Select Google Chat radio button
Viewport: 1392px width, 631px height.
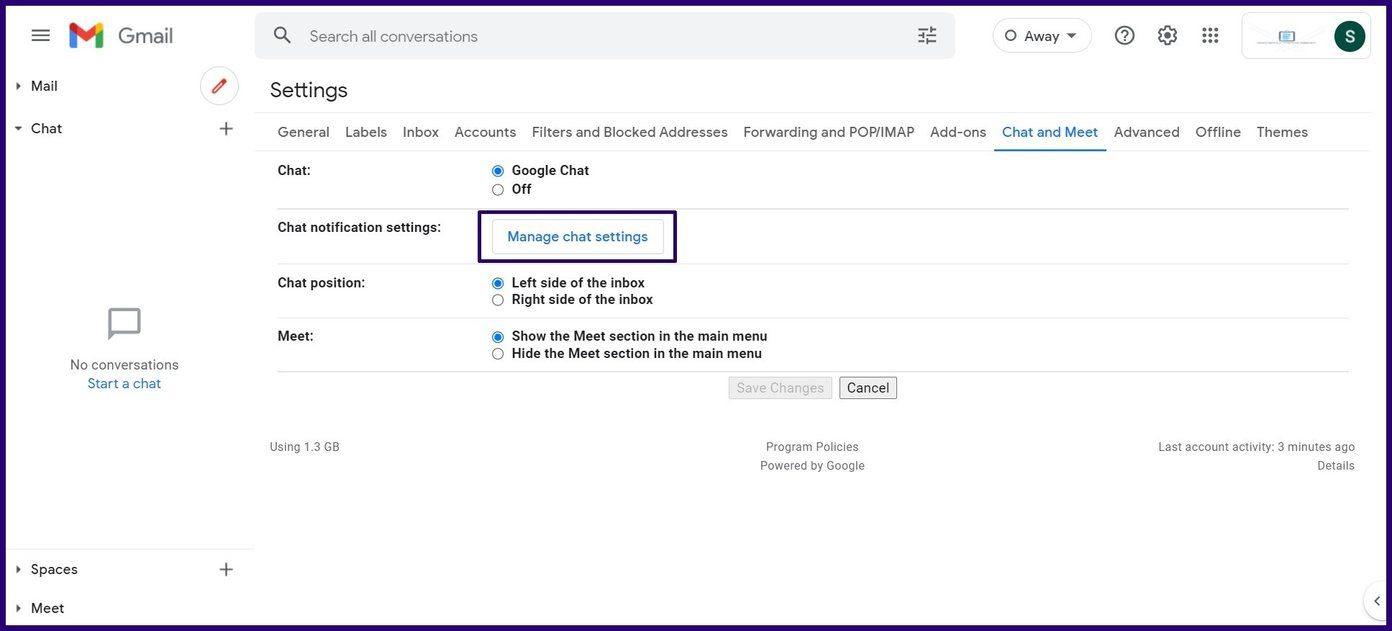pyautogui.click(x=498, y=171)
